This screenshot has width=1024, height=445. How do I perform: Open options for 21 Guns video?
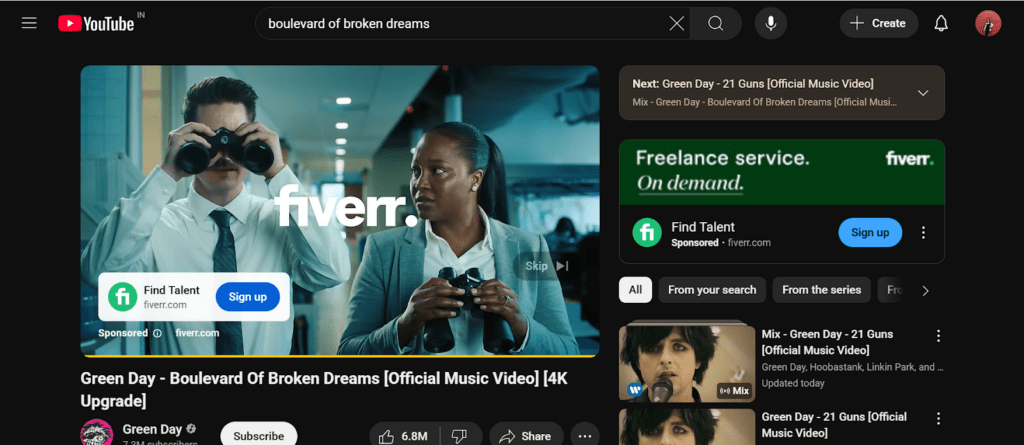tap(938, 418)
